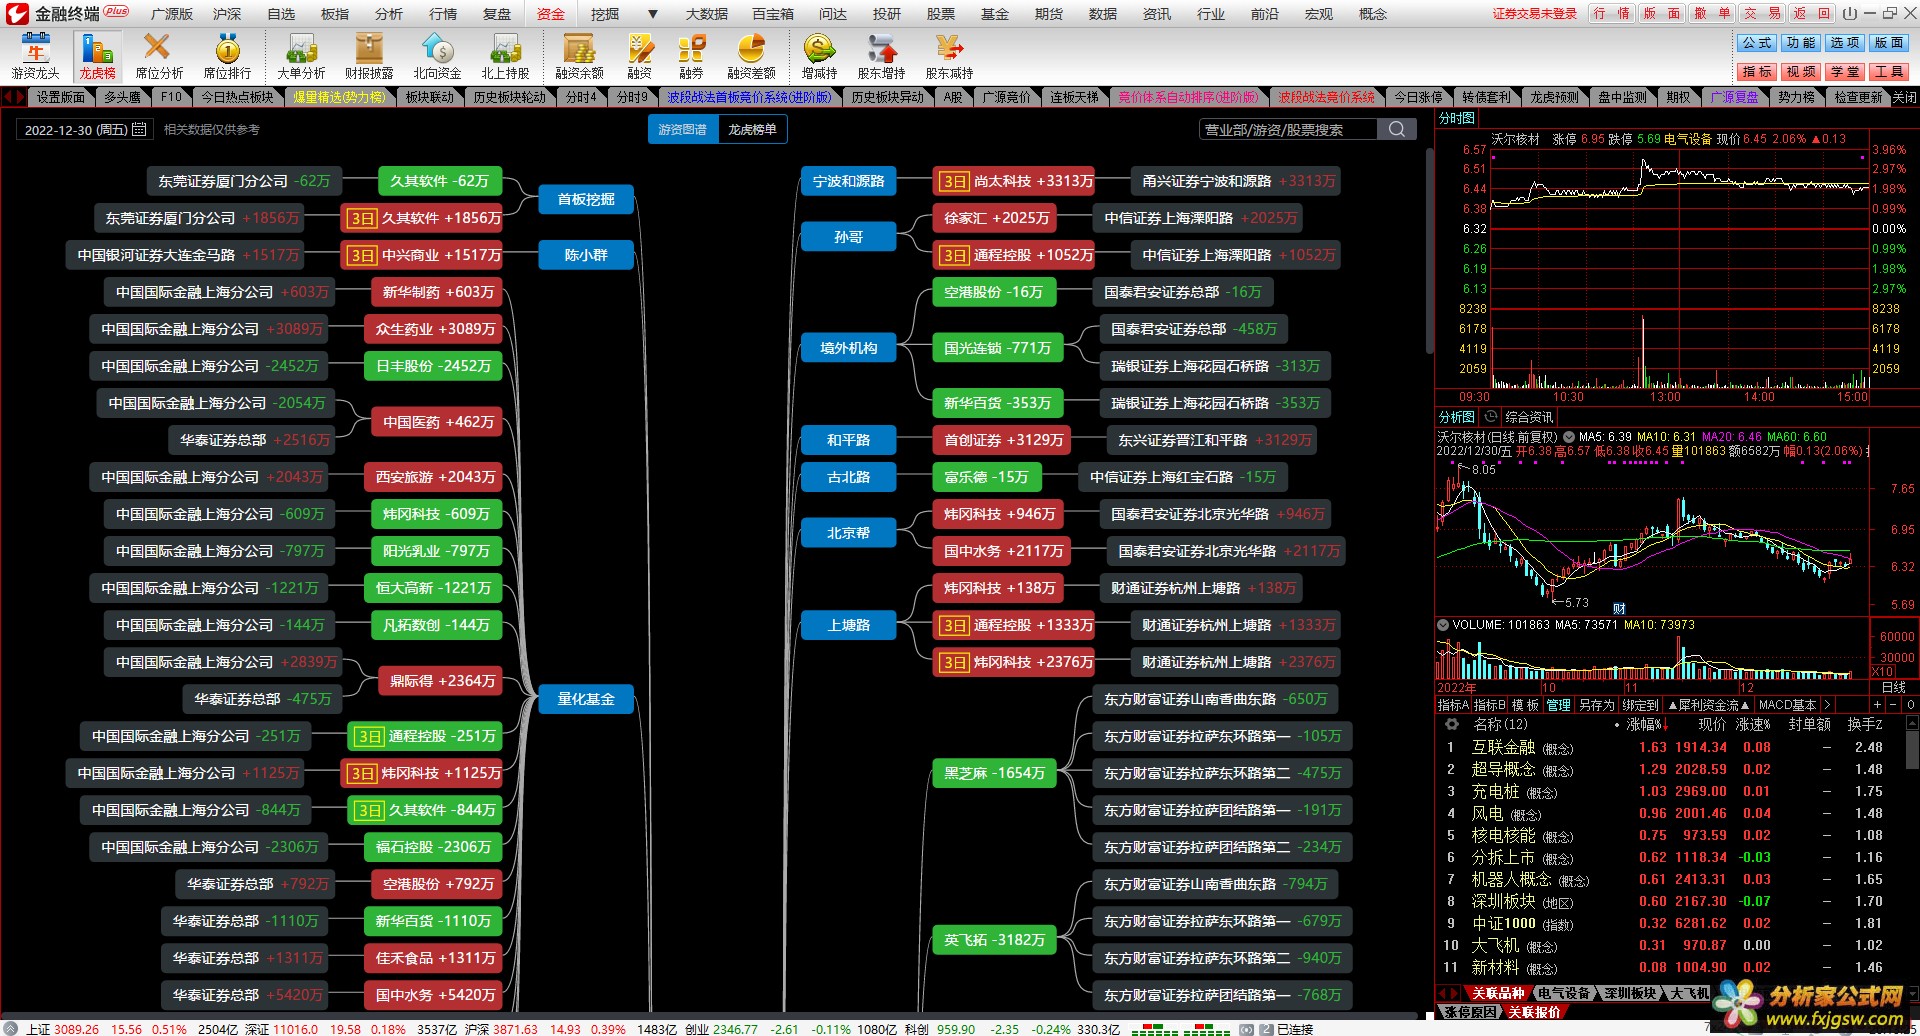The image size is (1920, 1036).
Task: Open 北向资金 tool
Action: tap(437, 56)
